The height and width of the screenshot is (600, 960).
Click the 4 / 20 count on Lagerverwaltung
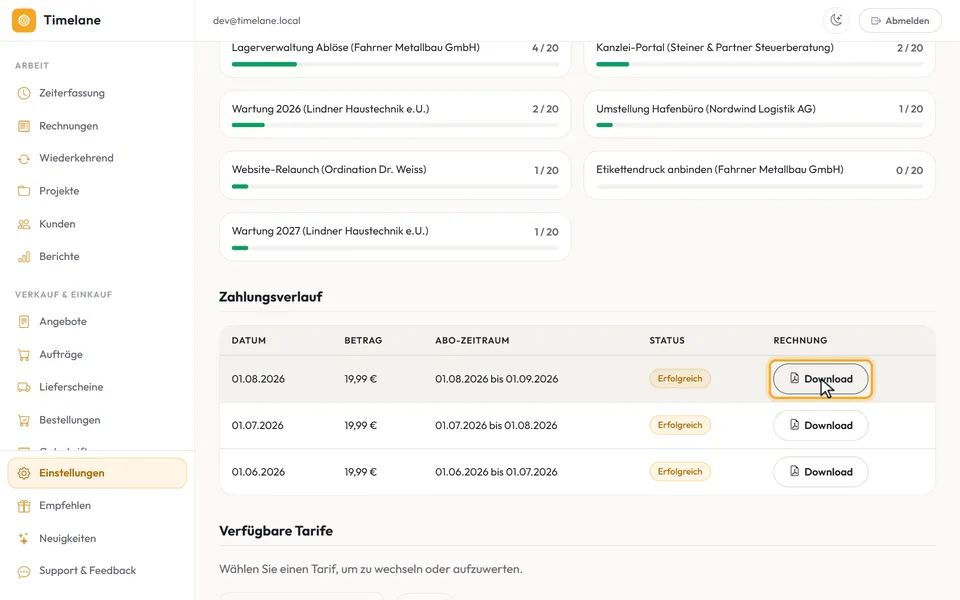tap(545, 48)
